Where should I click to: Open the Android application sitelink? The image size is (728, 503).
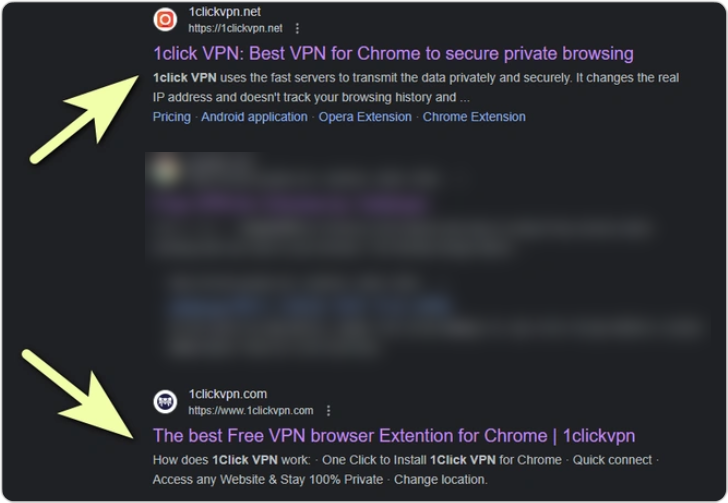[254, 117]
